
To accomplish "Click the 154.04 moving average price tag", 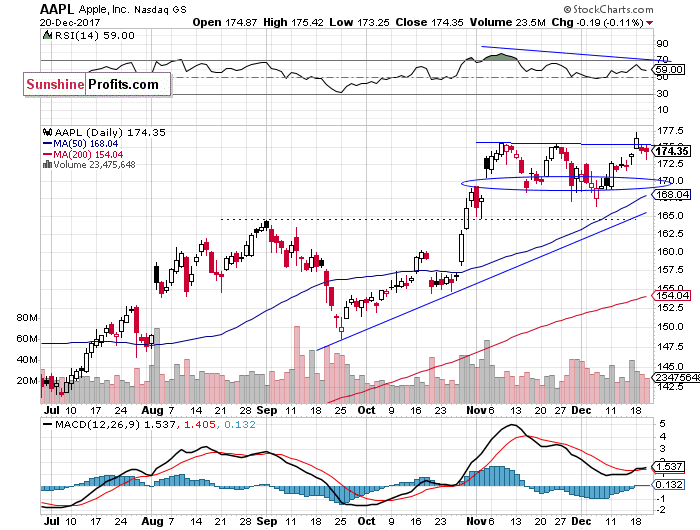I will pos(672,296).
